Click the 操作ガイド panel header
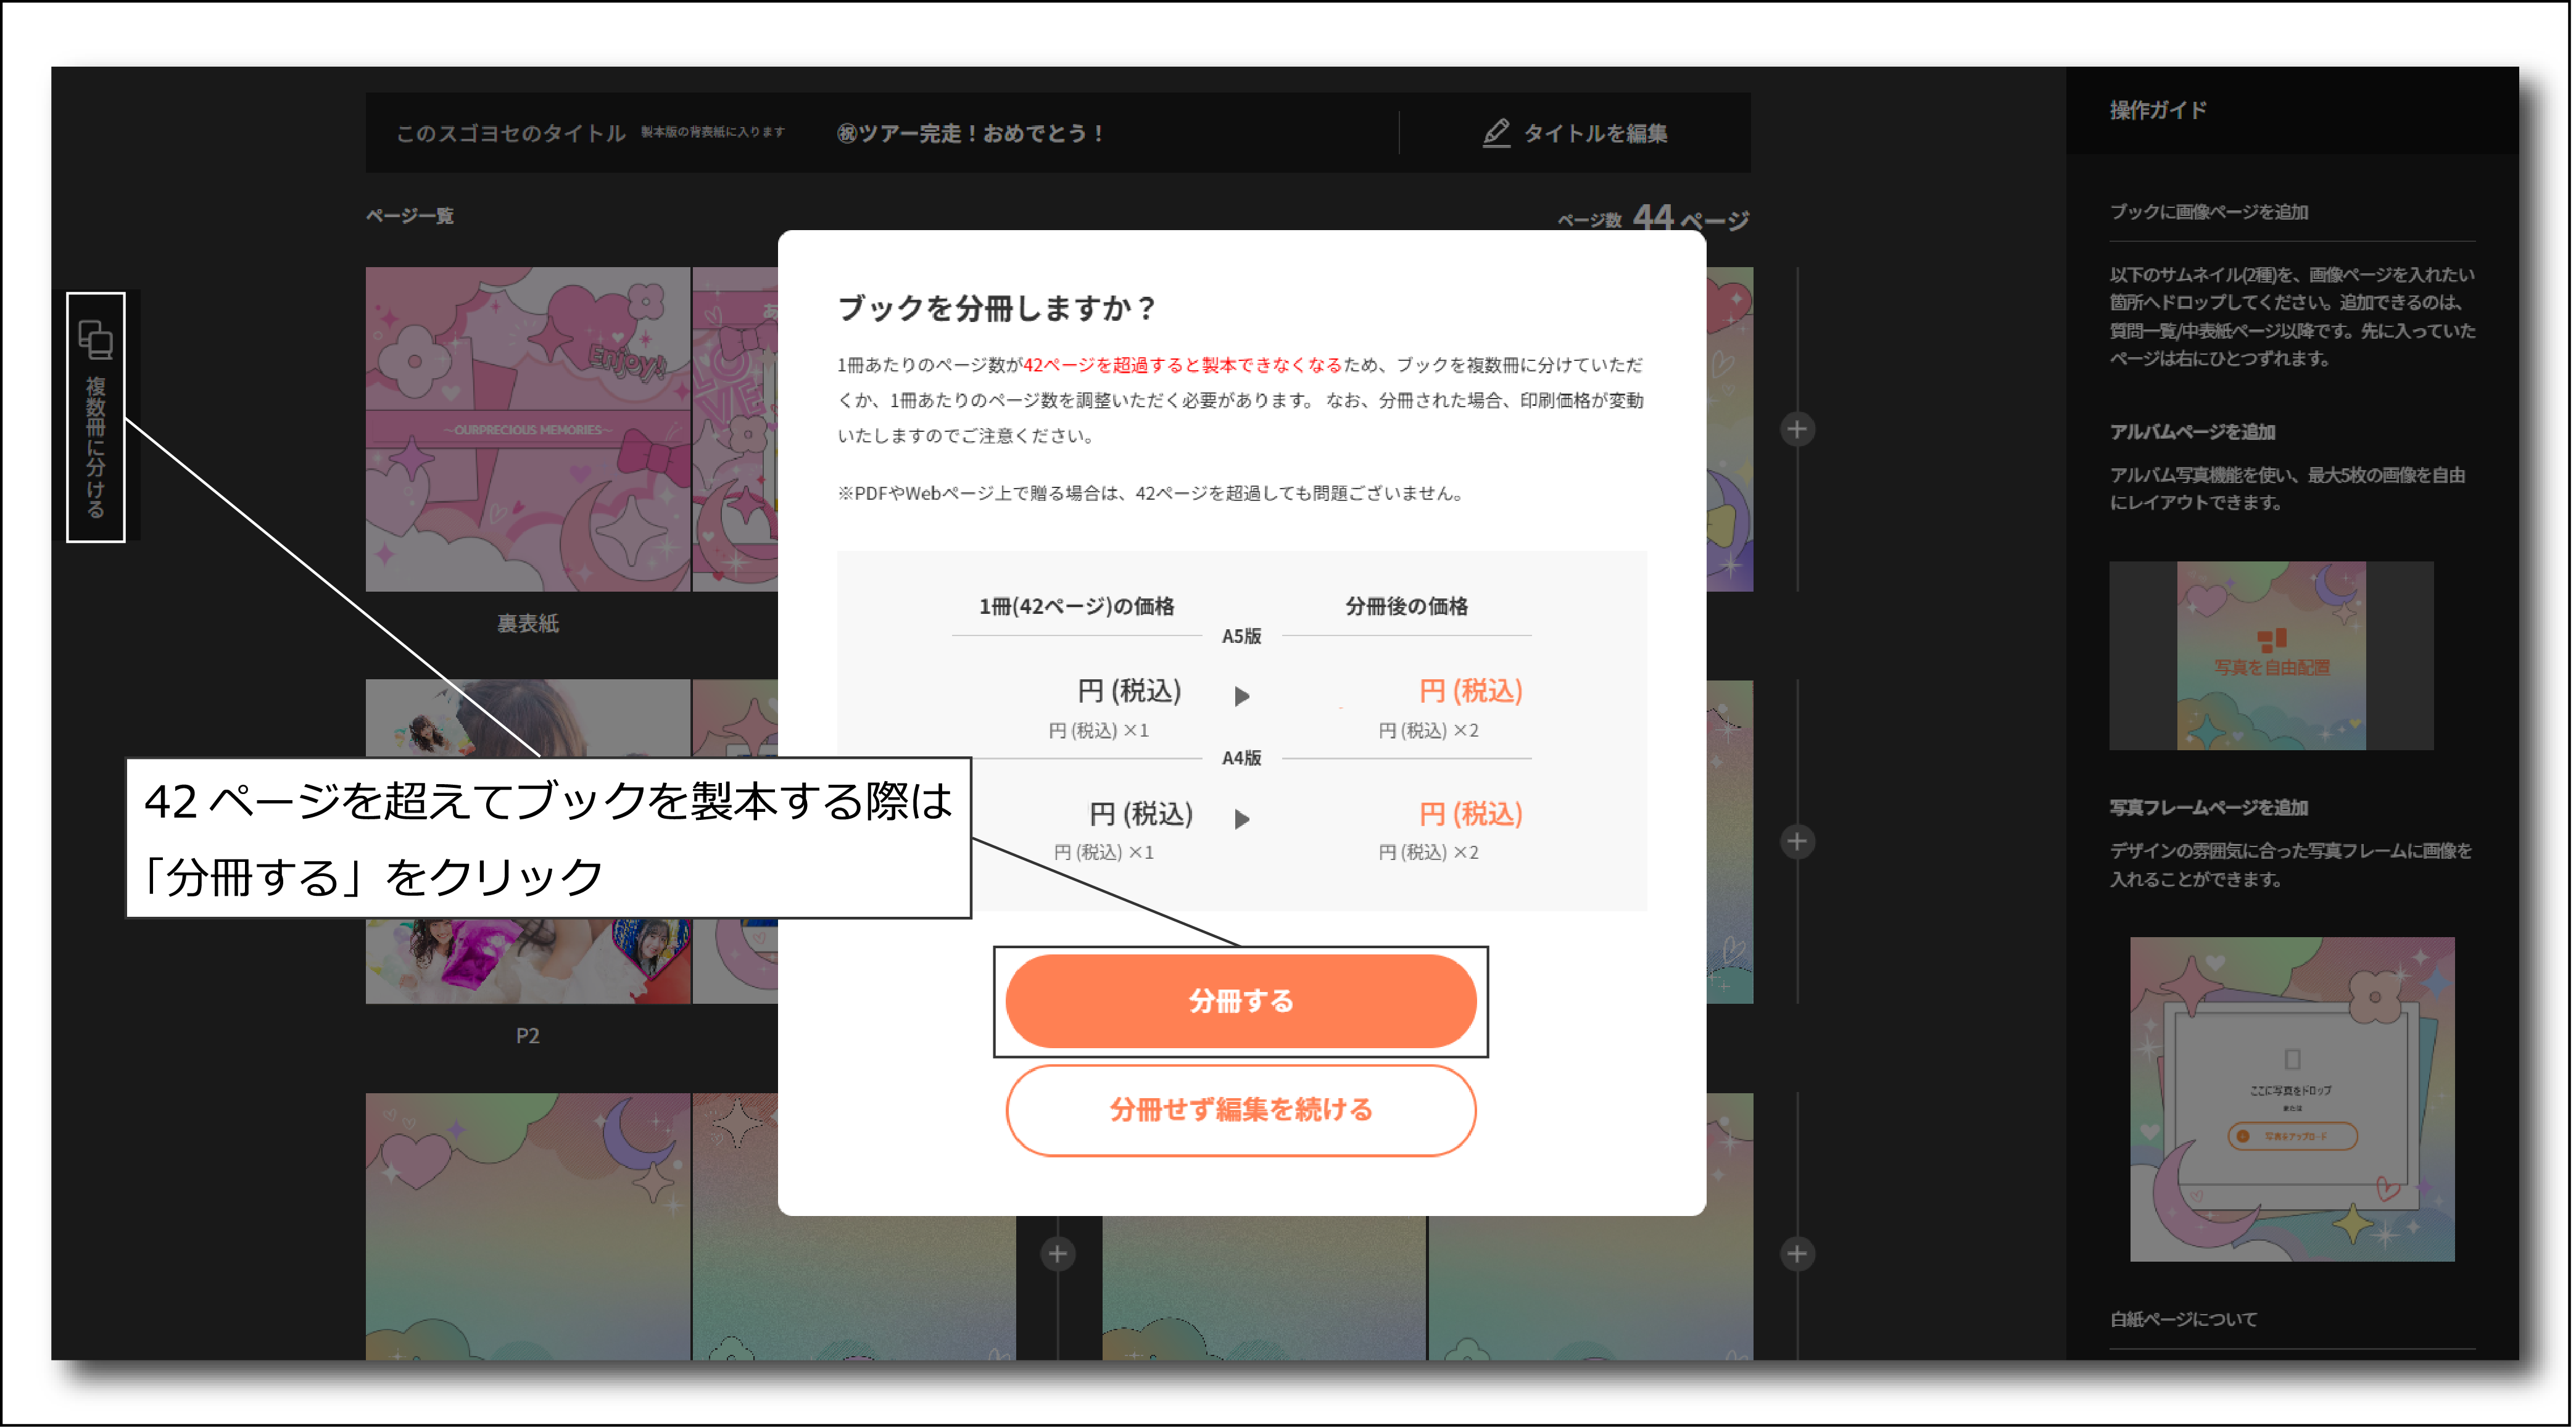Viewport: 2576px width, 1427px height. 2158,110
